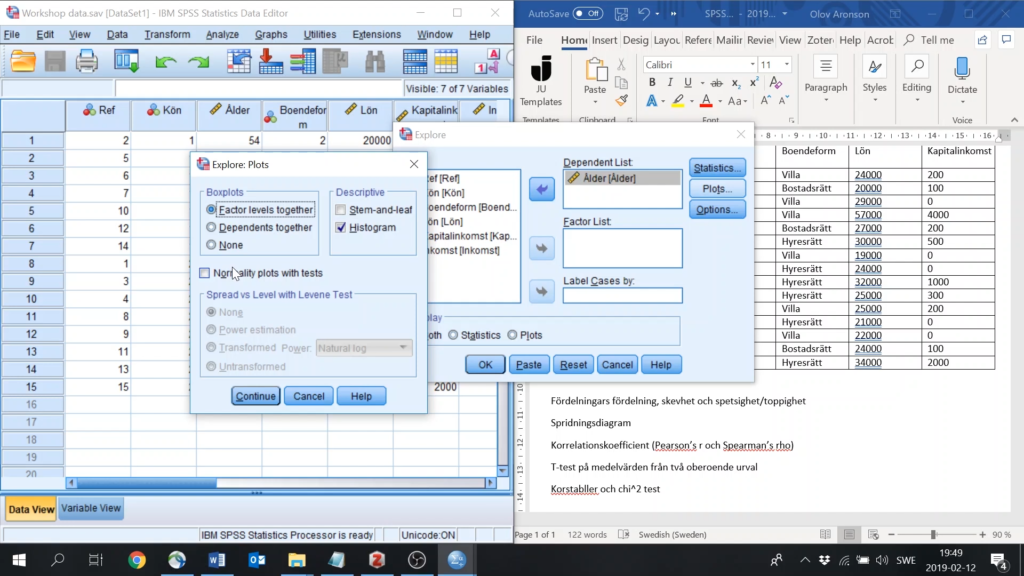This screenshot has width=1024, height=576.
Task: Click the Options... button in Explore dialog
Action: [717, 210]
